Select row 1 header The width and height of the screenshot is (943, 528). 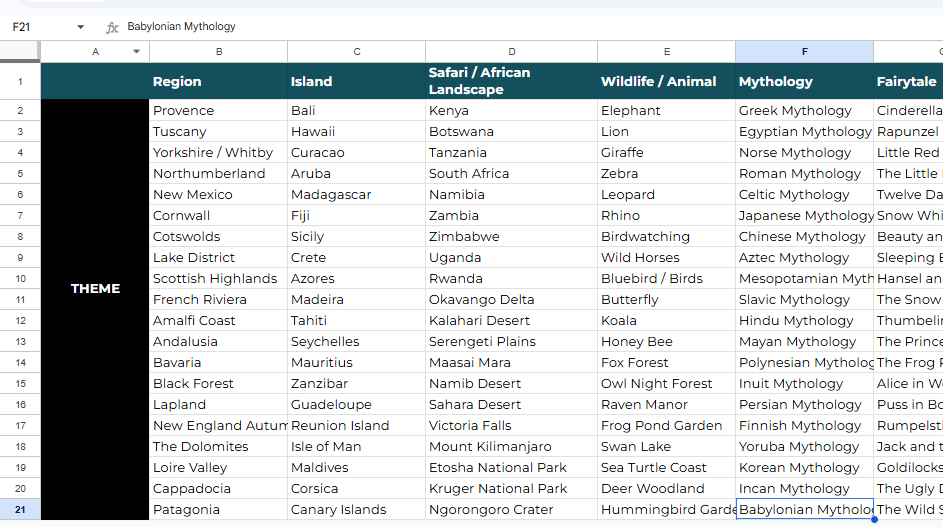pos(20,81)
